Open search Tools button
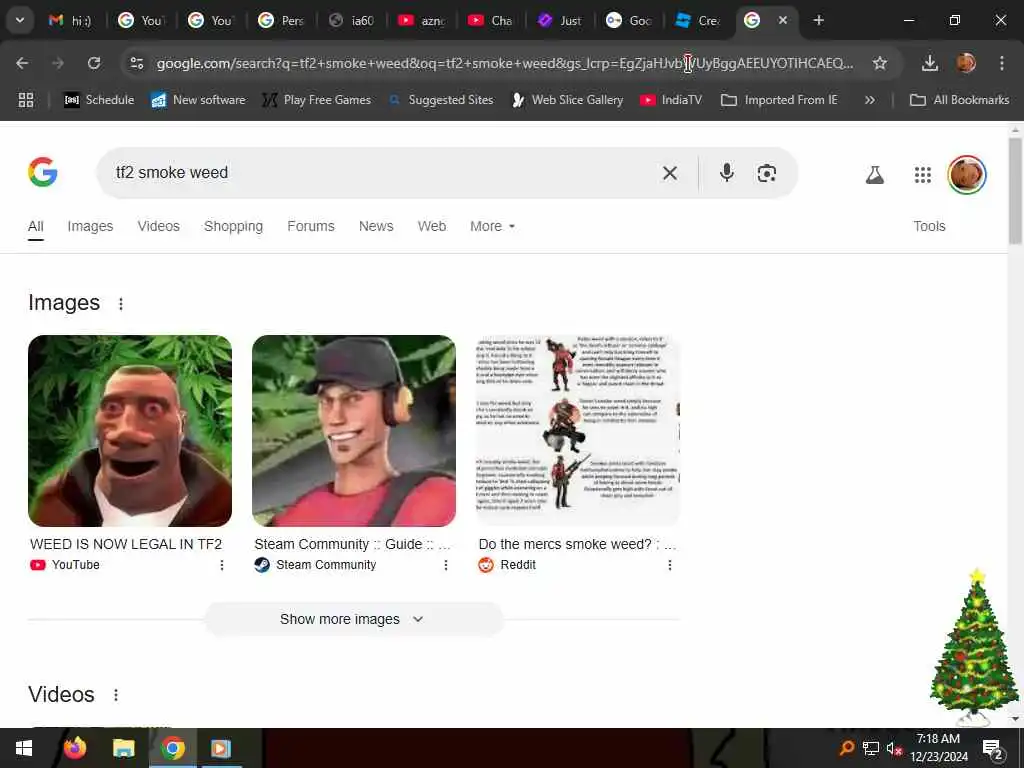The width and height of the screenshot is (1024, 768). click(929, 226)
